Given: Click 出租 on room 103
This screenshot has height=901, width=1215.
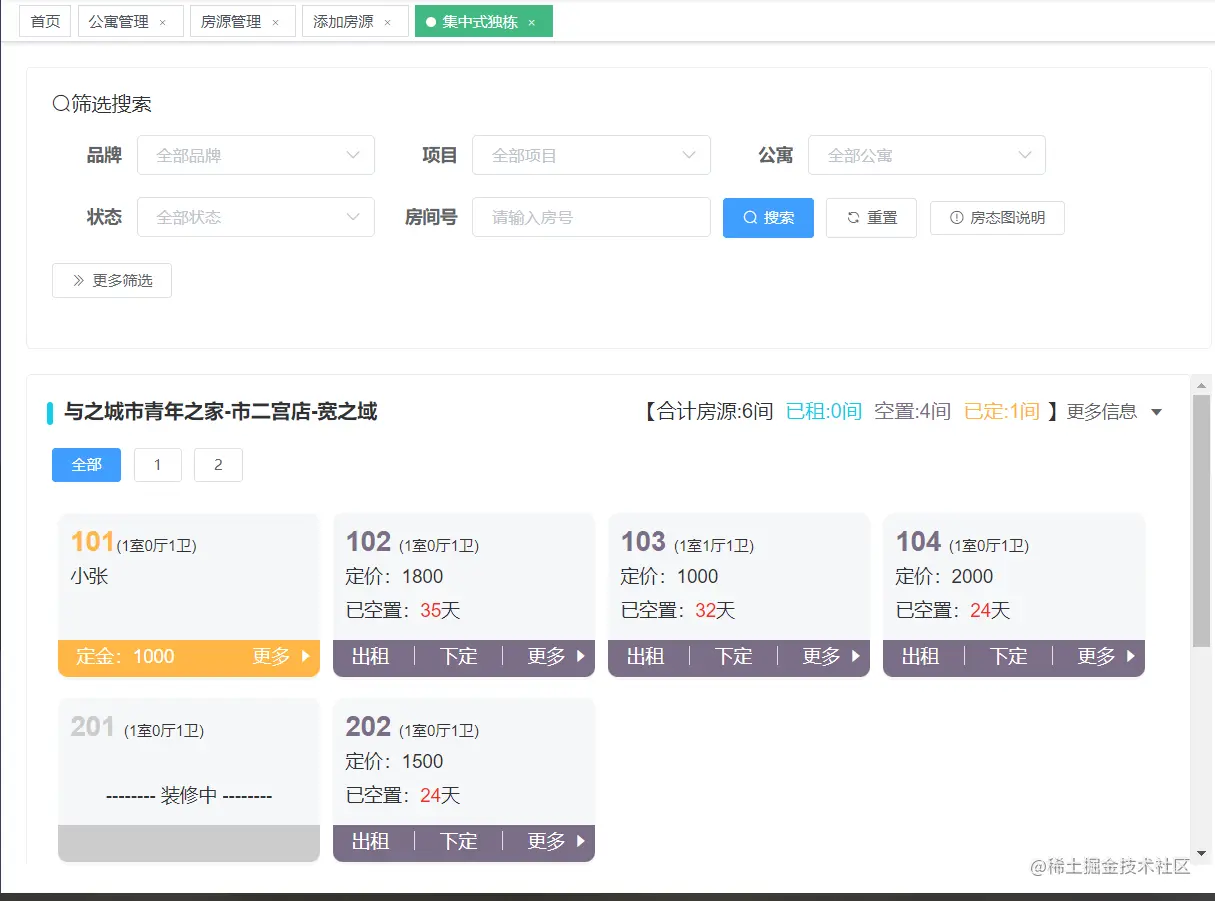Looking at the screenshot, I should coord(645,657).
